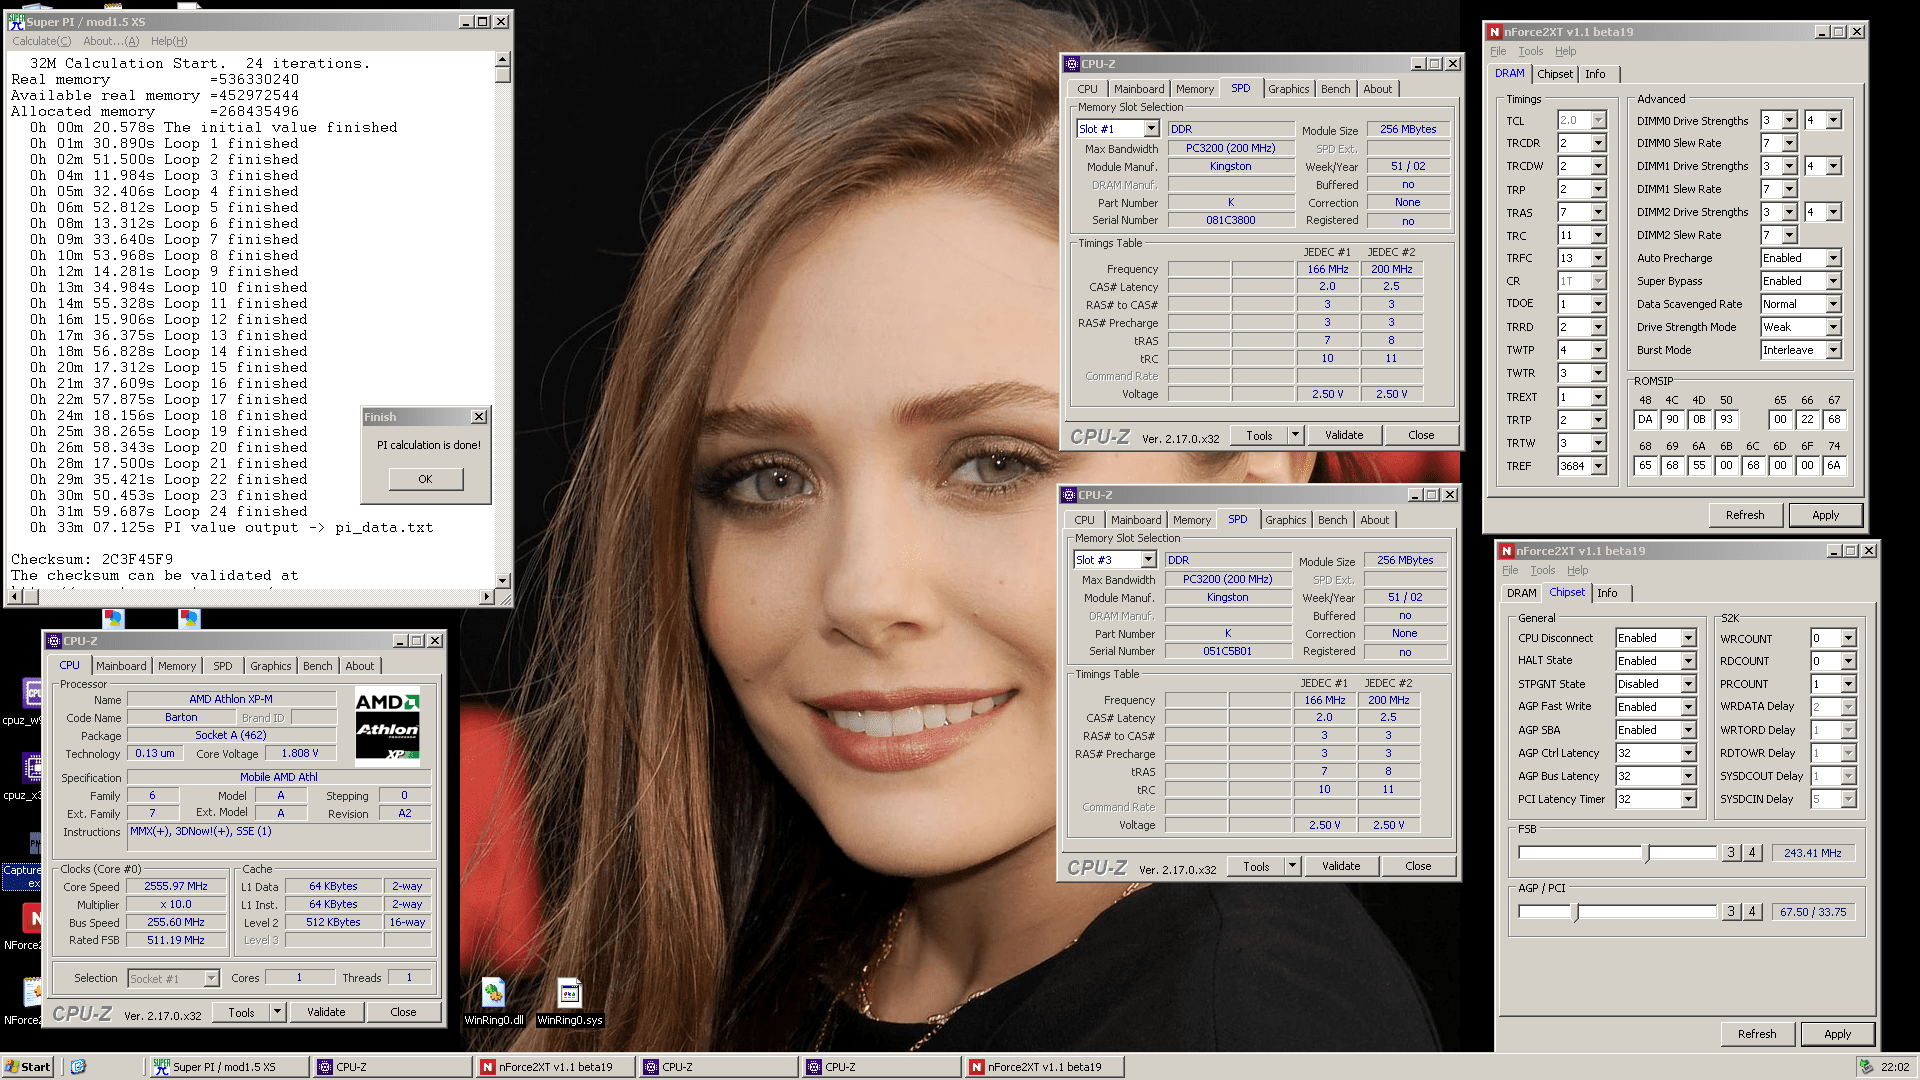Open the Calculate menu in Super PI
The height and width of the screenshot is (1080, 1920).
(x=41, y=41)
